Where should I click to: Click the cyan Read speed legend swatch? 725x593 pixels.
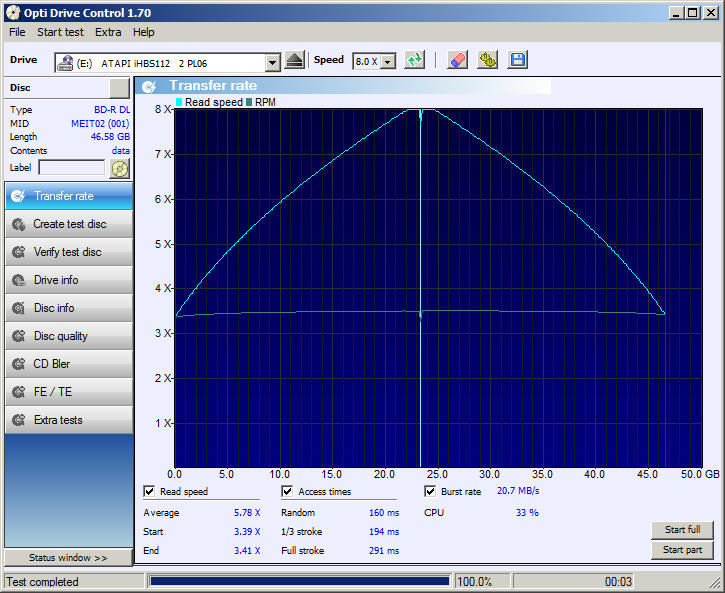pos(179,102)
